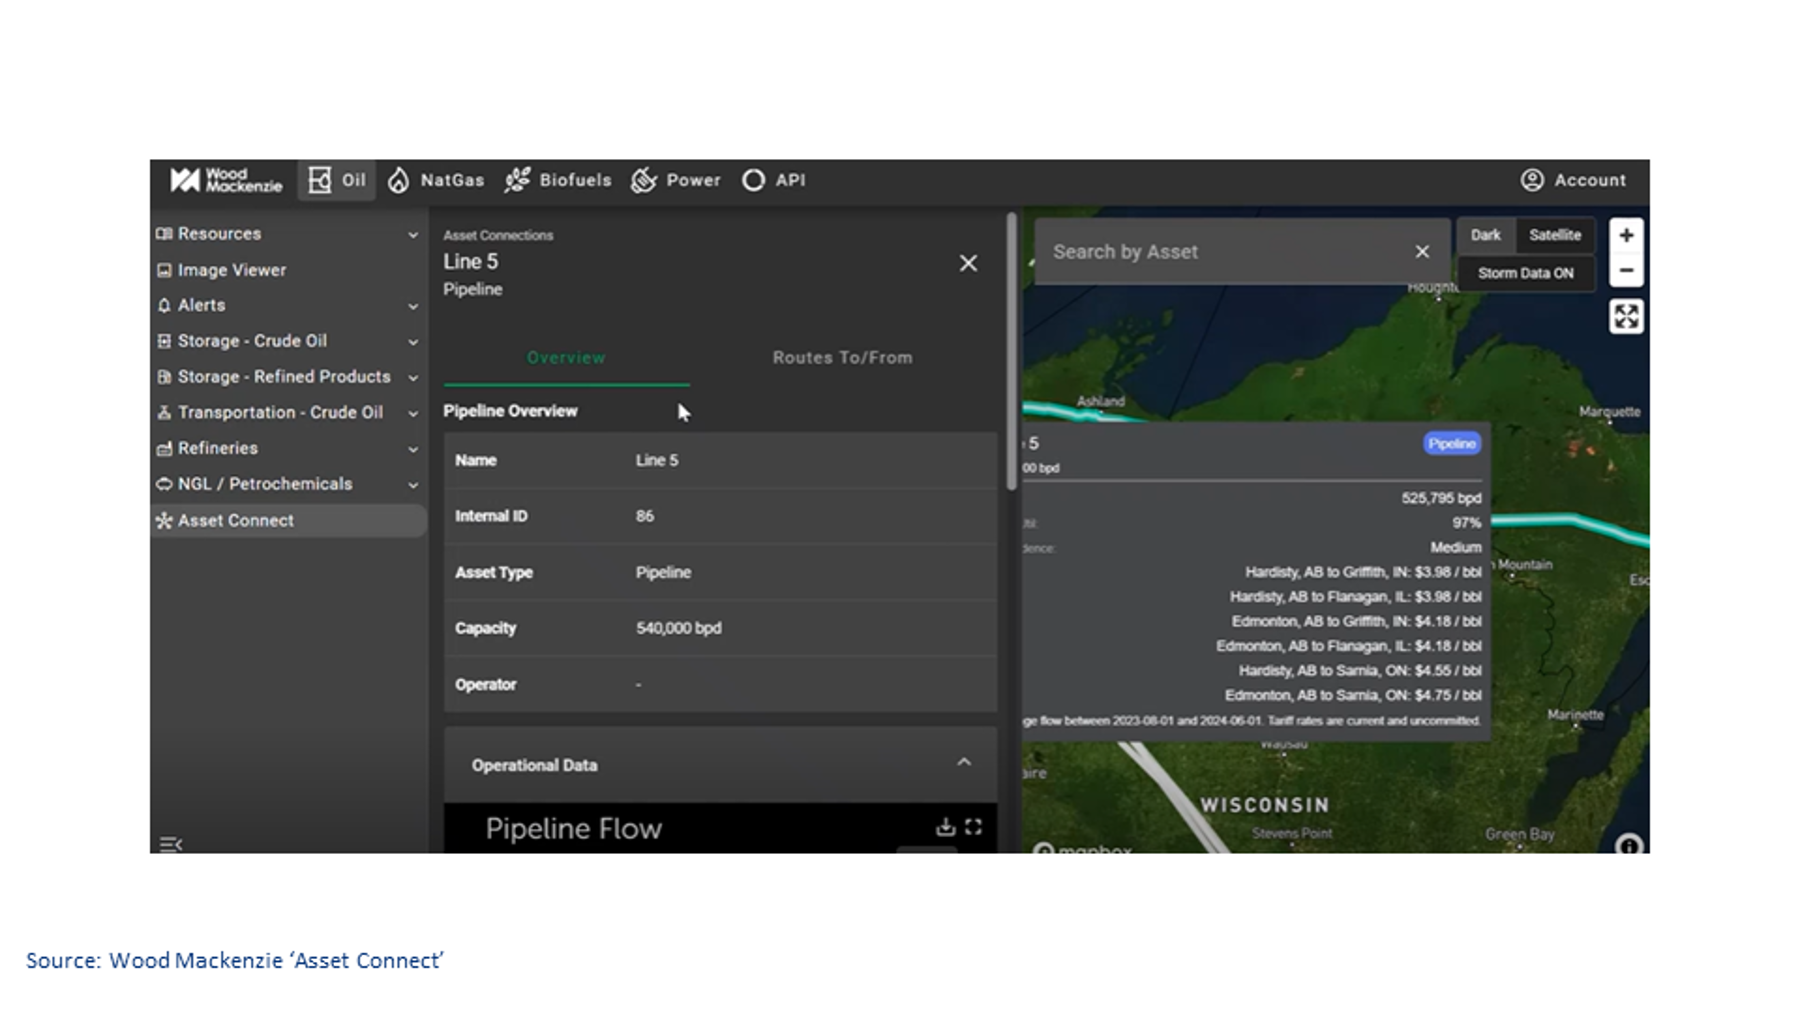Expand Pipeline Flow chart to fullscreen
The width and height of the screenshot is (1800, 1012).
(973, 827)
